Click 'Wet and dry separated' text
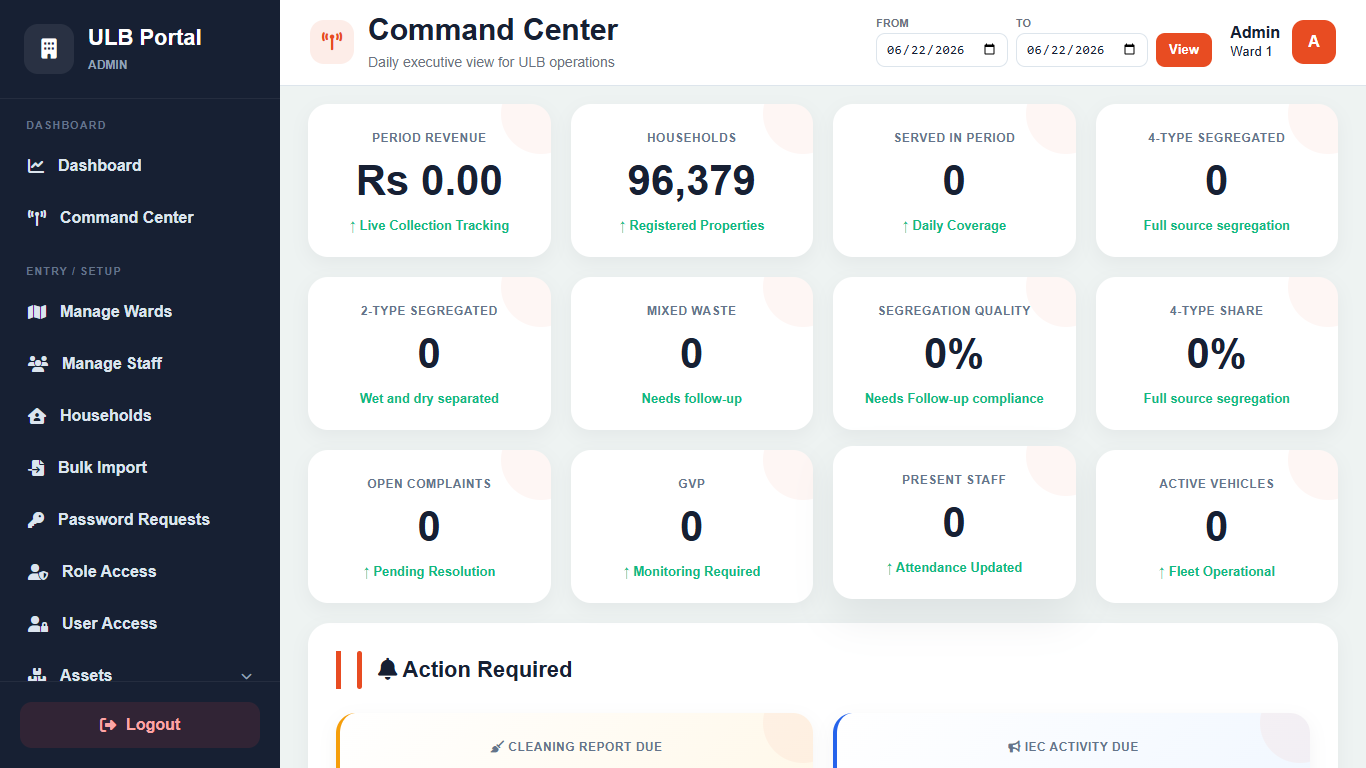This screenshot has height=768, width=1366. pos(429,399)
